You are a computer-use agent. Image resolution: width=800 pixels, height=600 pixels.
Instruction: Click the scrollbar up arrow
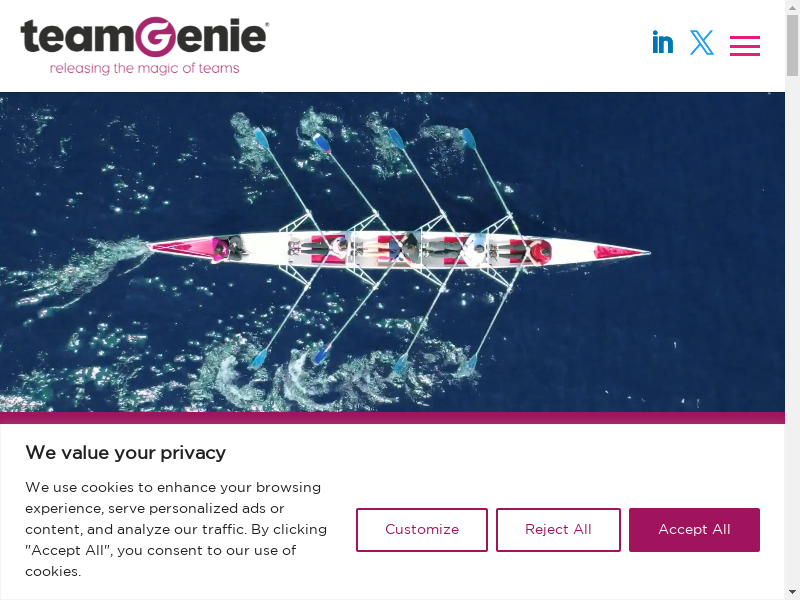click(x=792, y=5)
